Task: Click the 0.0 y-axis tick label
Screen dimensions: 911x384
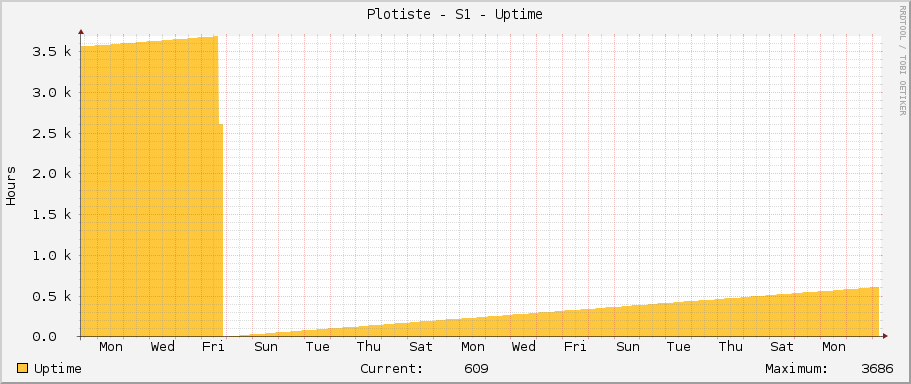Action: pyautogui.click(x=44, y=337)
